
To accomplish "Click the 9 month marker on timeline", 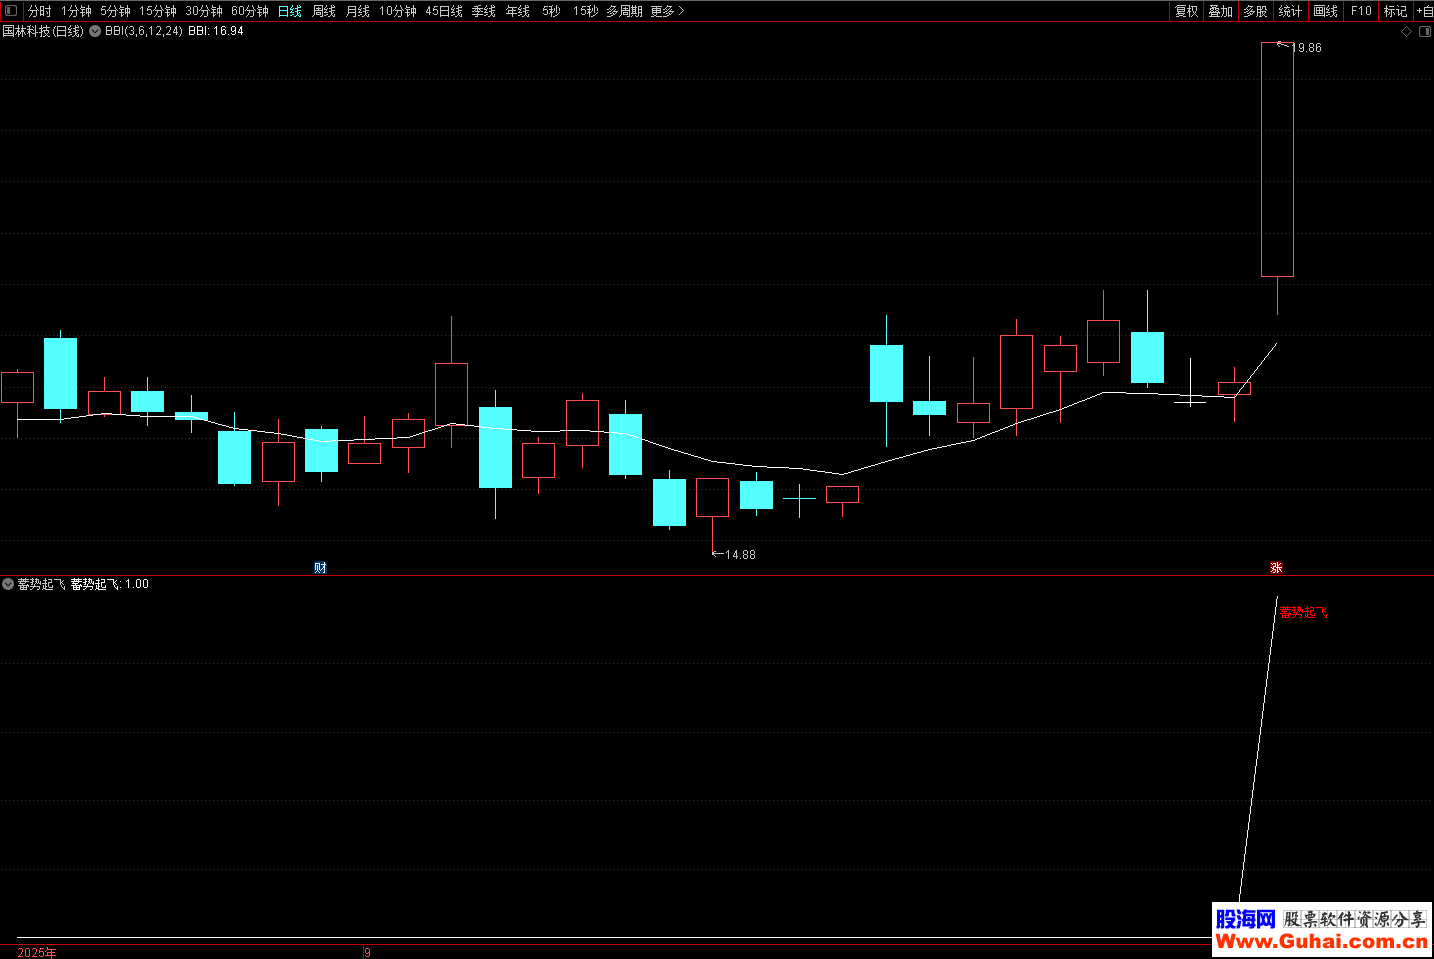I will coord(367,952).
